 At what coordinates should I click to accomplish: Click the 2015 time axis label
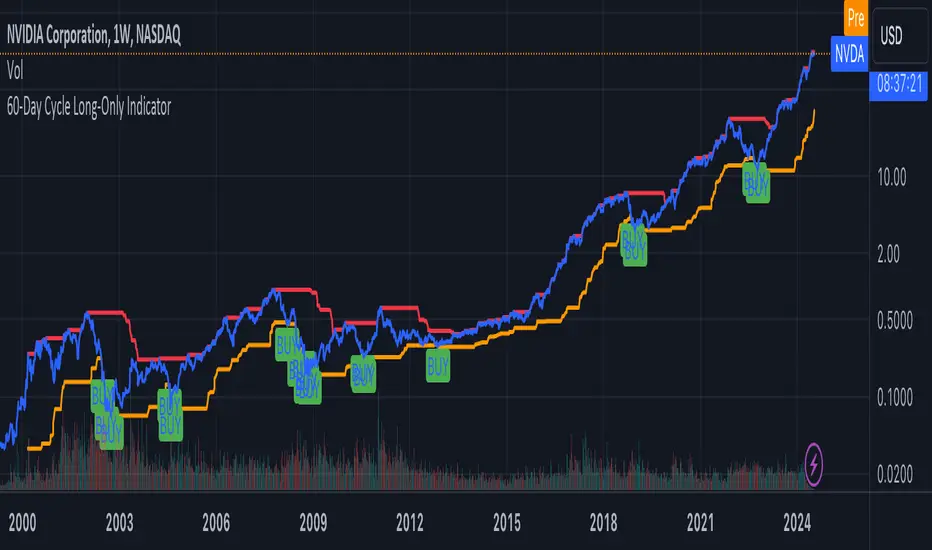click(507, 523)
